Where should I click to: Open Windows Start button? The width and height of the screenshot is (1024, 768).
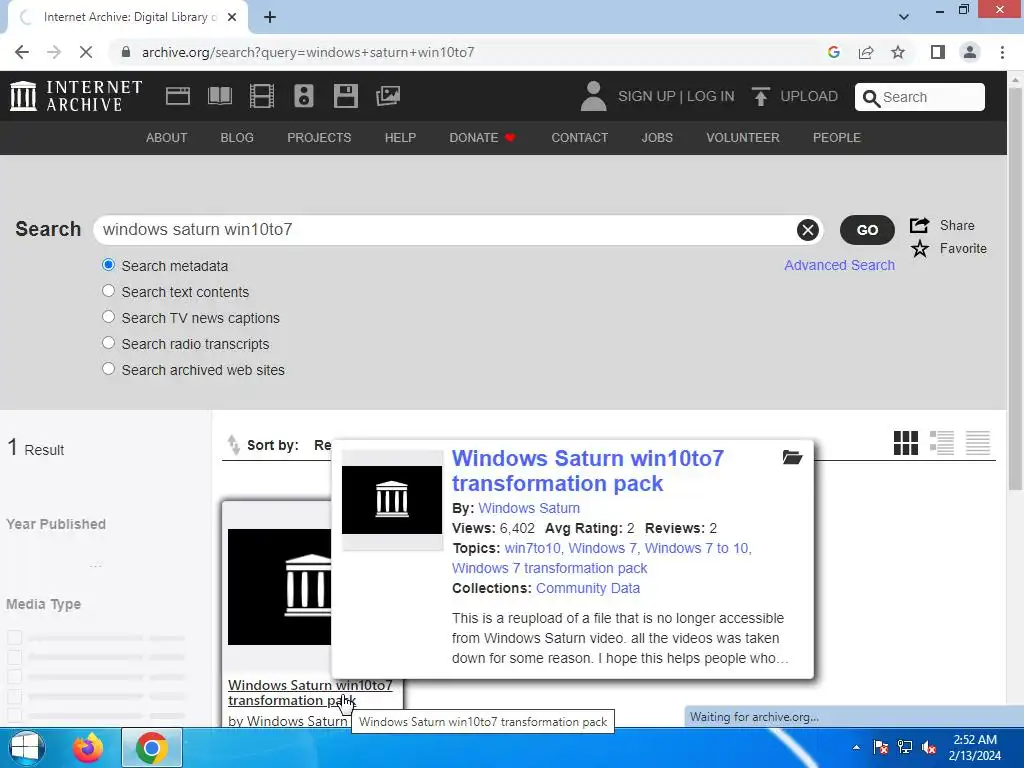click(26, 747)
